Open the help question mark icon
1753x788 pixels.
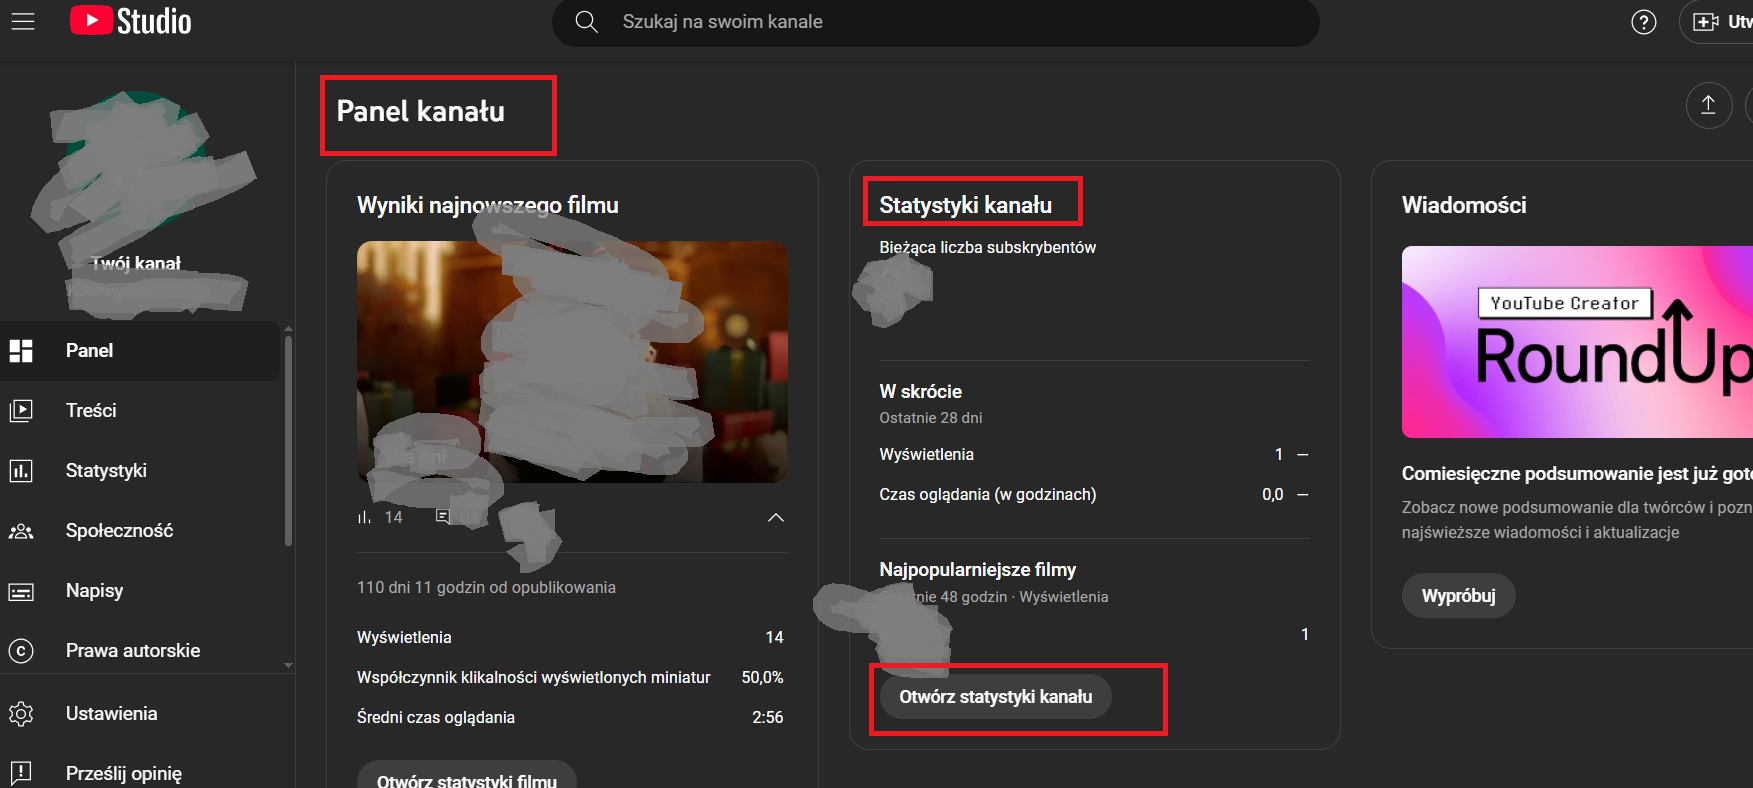pyautogui.click(x=1644, y=22)
